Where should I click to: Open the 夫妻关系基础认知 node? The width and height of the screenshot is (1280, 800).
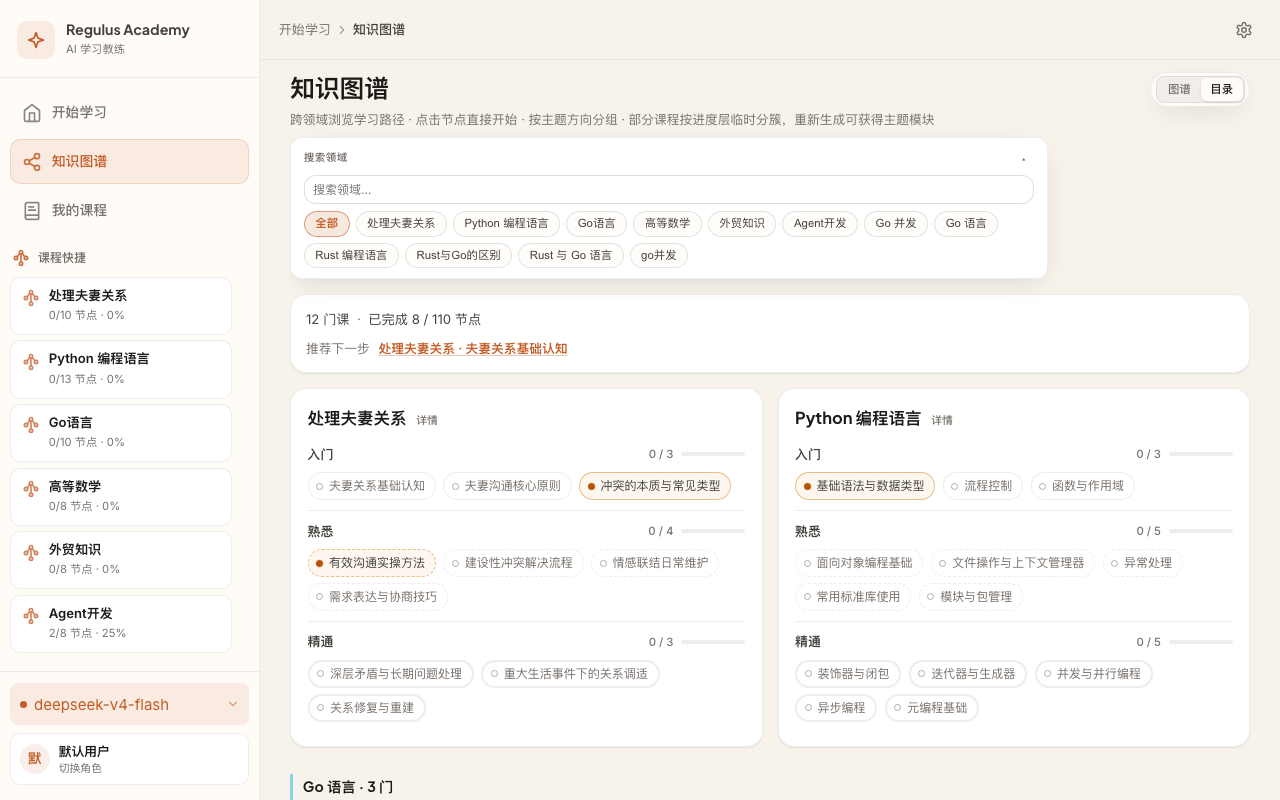372,486
